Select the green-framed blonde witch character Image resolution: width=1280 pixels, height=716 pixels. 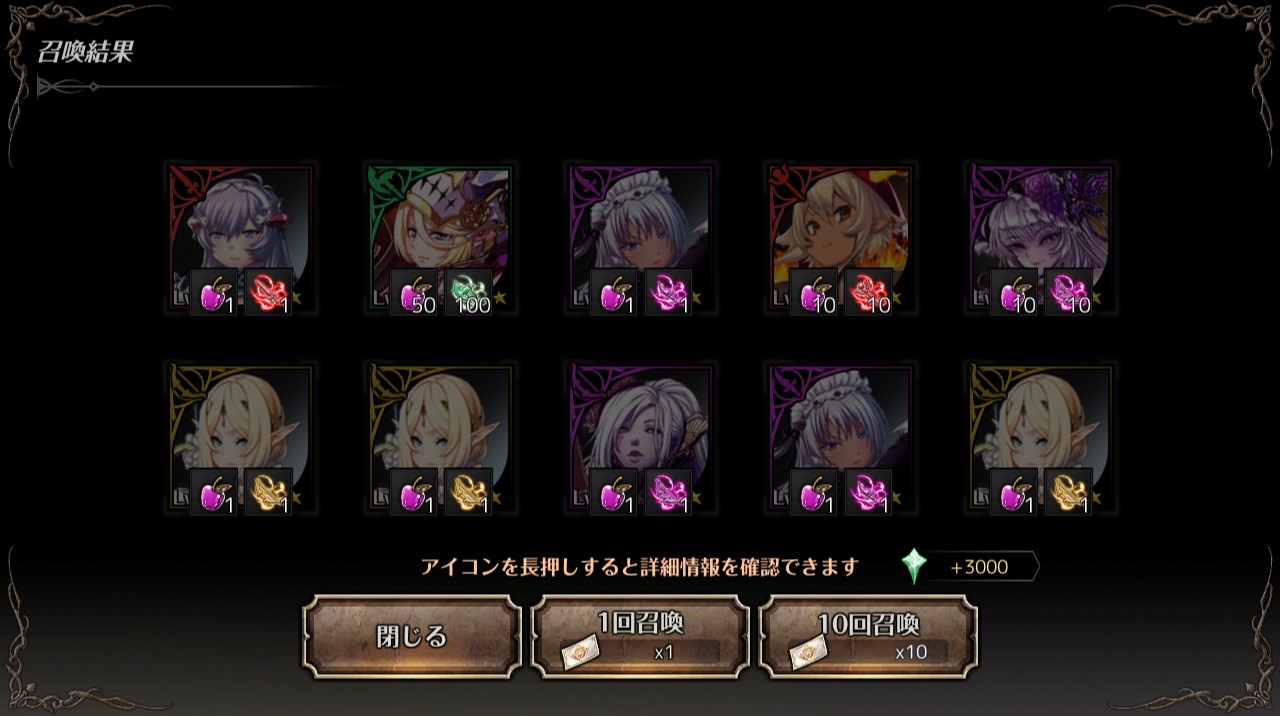441,239
